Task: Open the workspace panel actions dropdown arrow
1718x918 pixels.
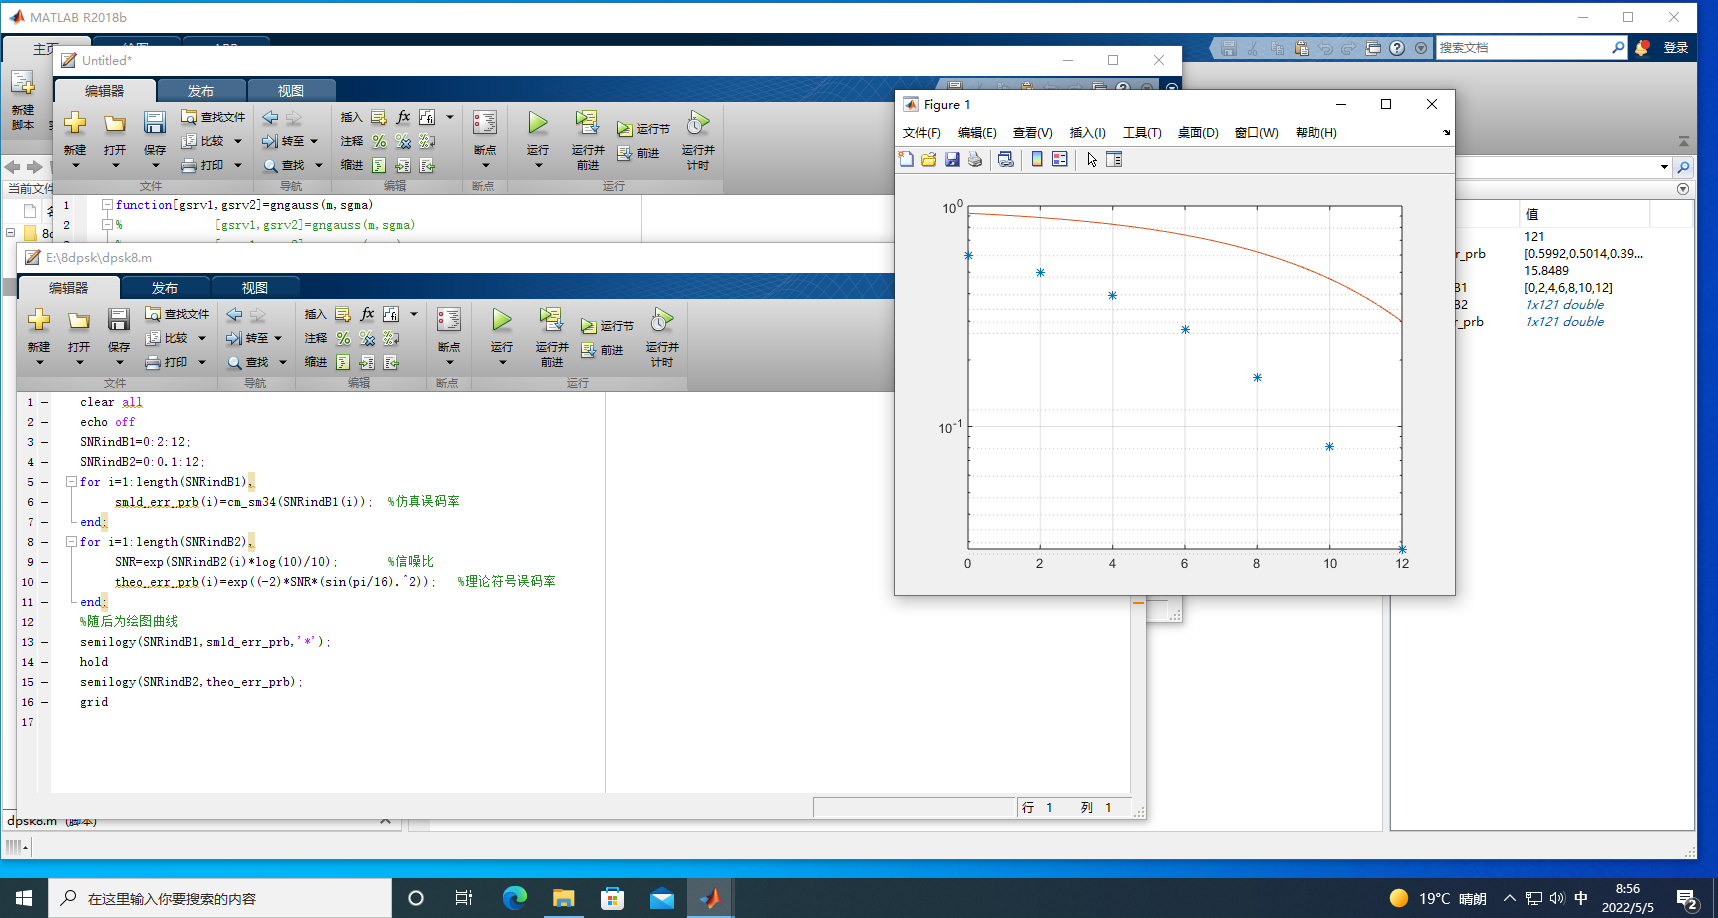Action: point(1683,189)
